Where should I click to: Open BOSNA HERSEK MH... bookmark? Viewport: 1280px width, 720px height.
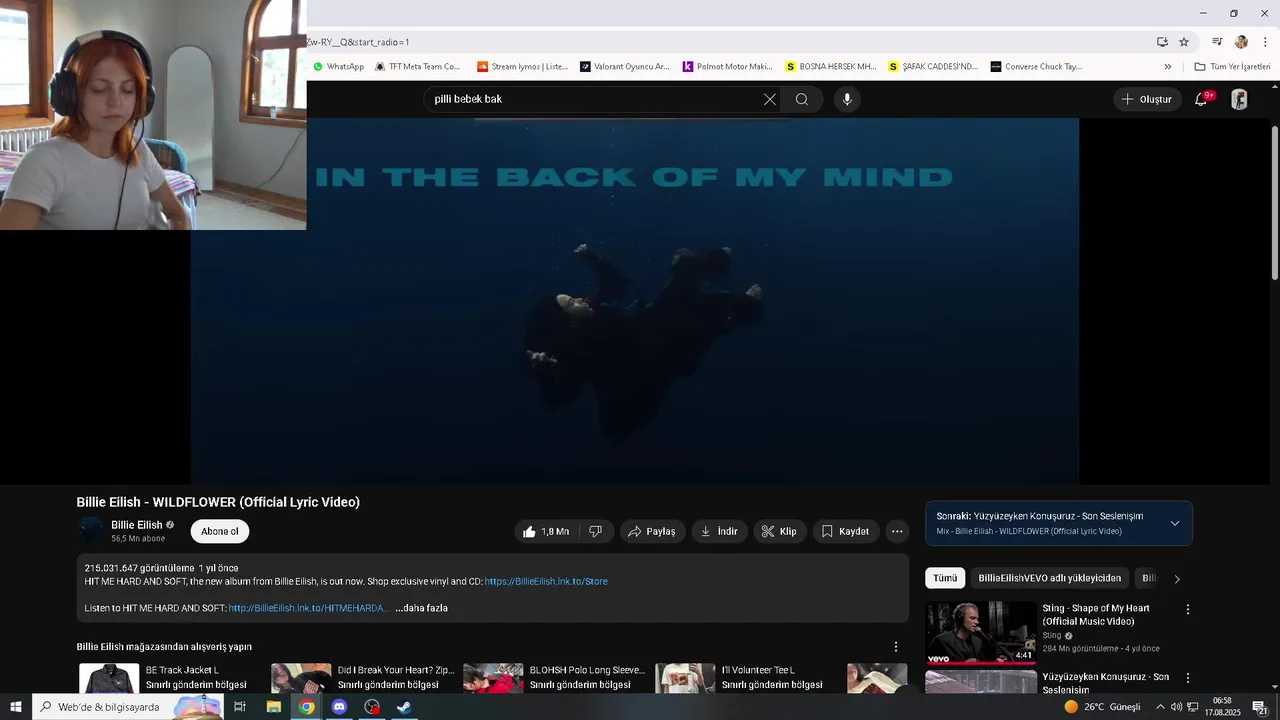tap(830, 67)
